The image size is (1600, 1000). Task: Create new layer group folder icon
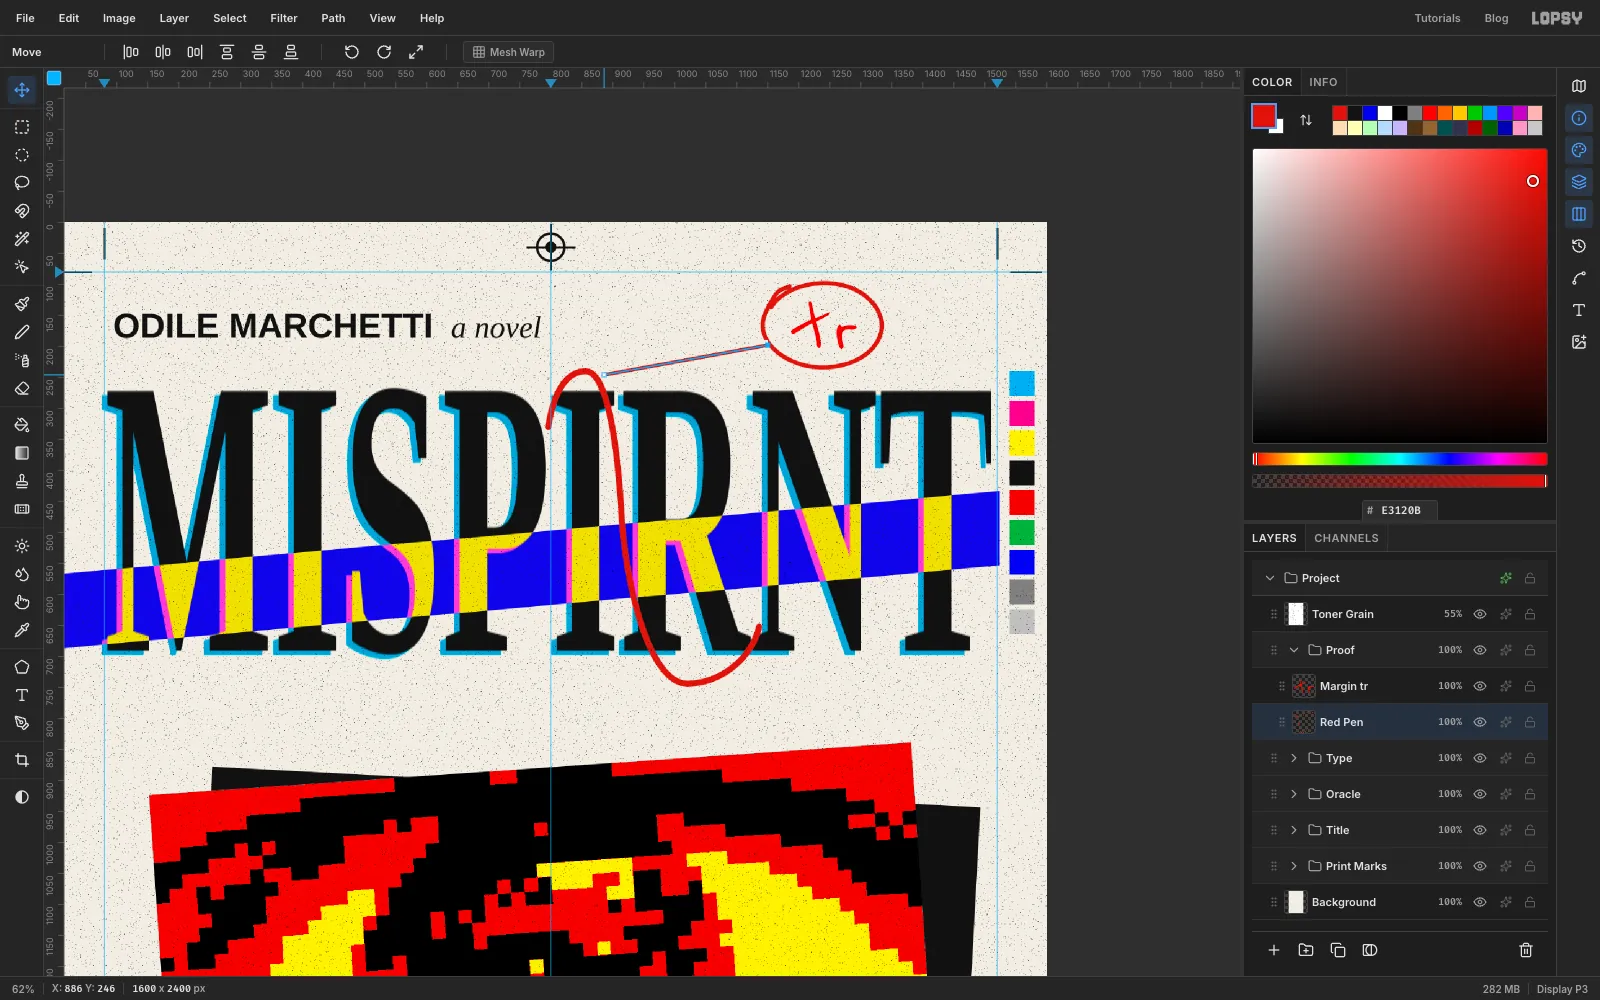click(1306, 950)
